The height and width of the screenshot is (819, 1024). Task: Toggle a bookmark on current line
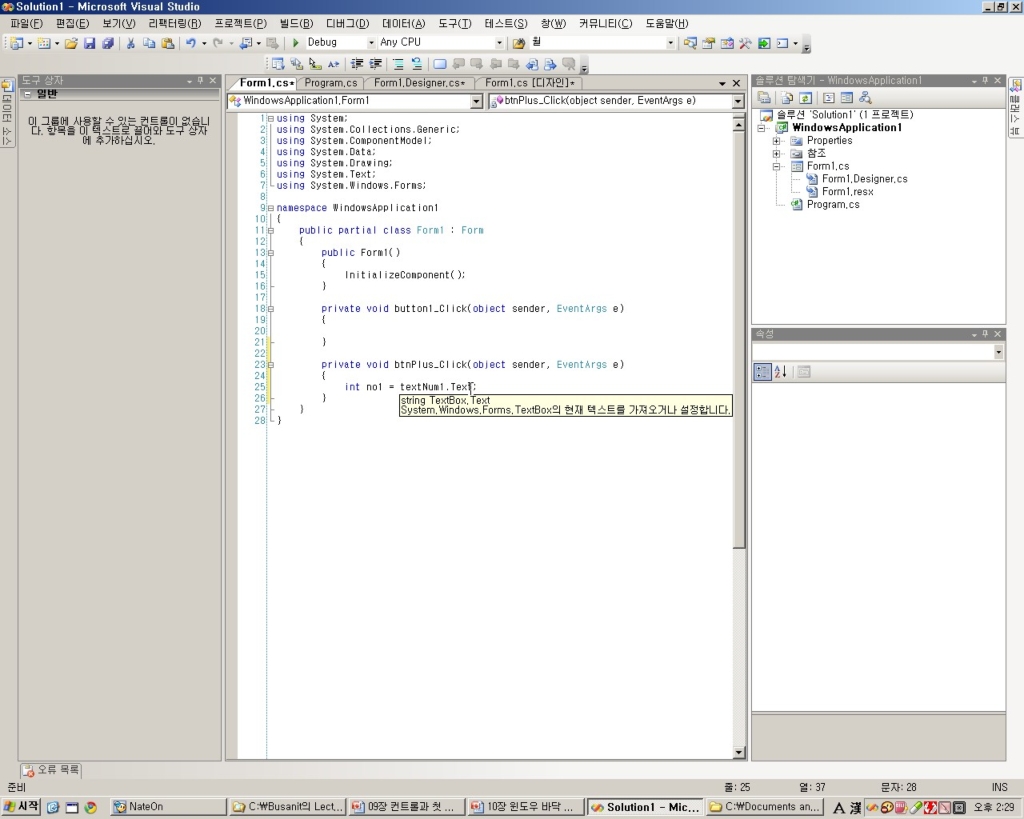pos(440,63)
